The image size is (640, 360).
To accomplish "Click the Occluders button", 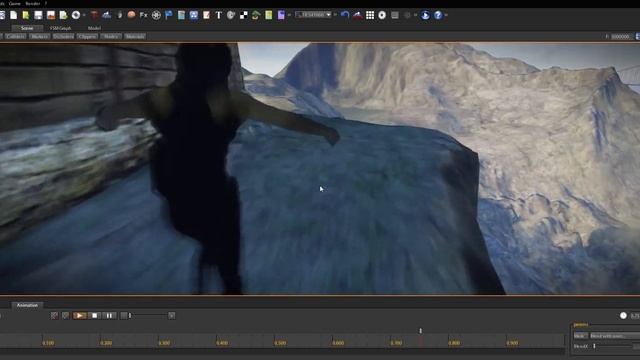I will (x=64, y=36).
